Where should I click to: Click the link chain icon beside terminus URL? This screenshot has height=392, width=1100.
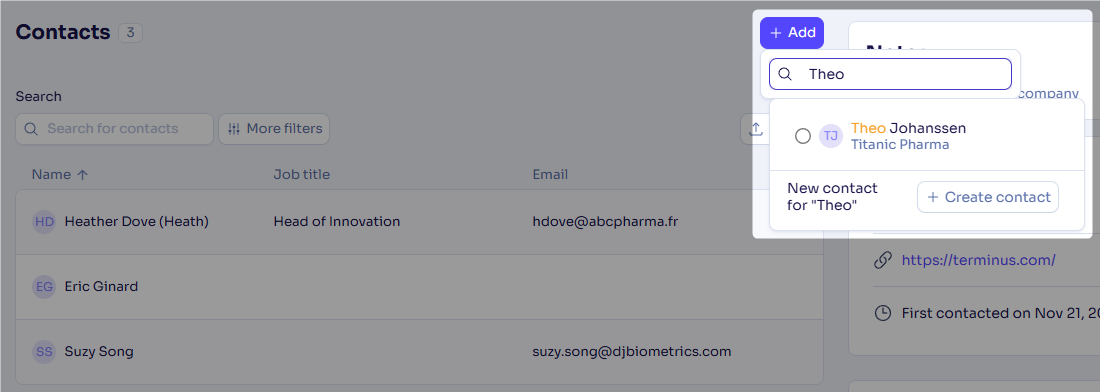tap(883, 260)
